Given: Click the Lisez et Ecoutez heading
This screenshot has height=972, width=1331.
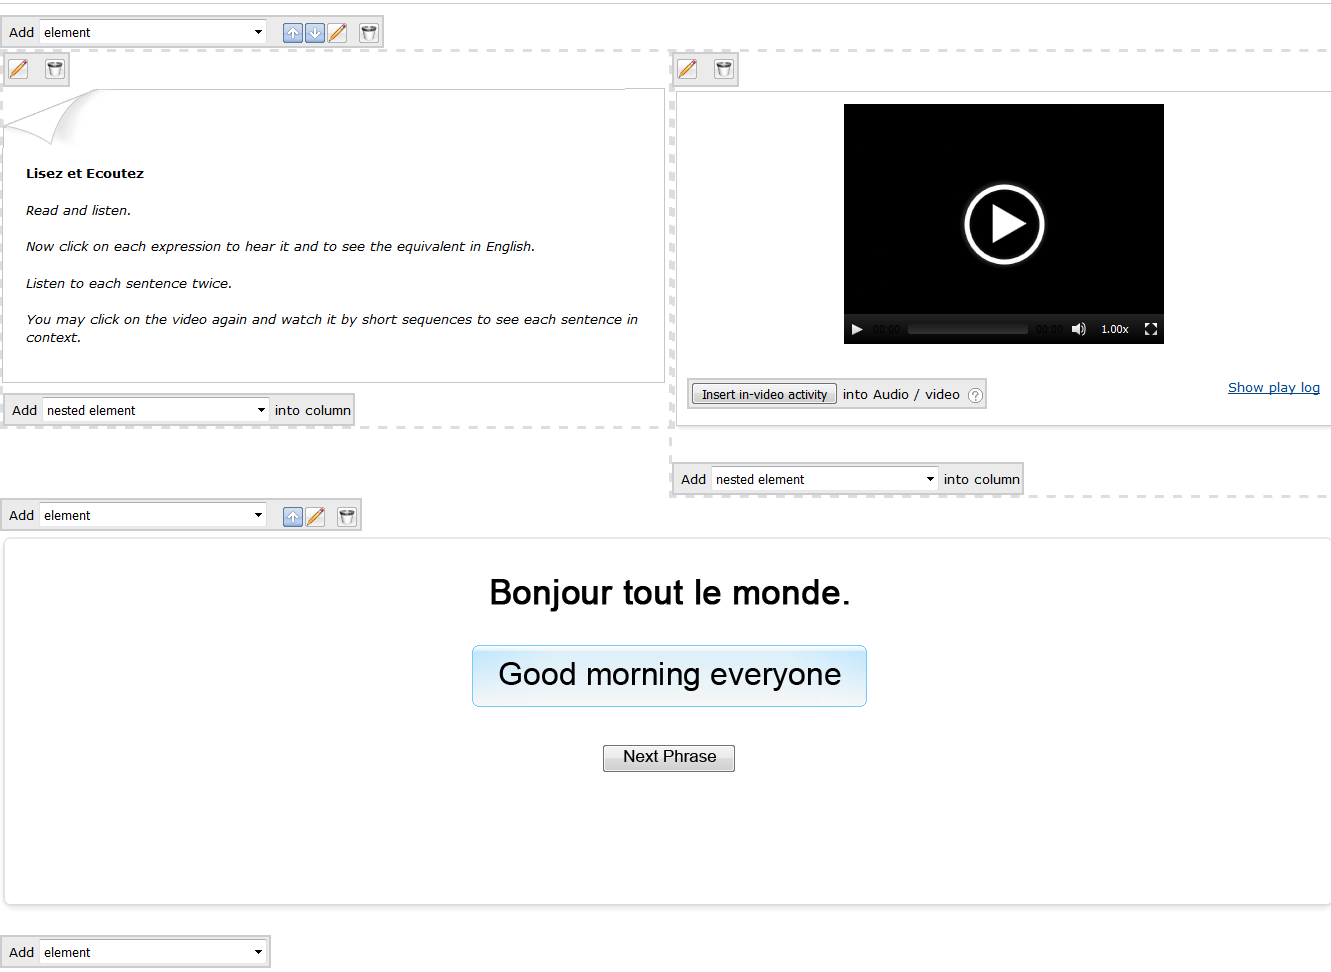Looking at the screenshot, I should click(85, 173).
